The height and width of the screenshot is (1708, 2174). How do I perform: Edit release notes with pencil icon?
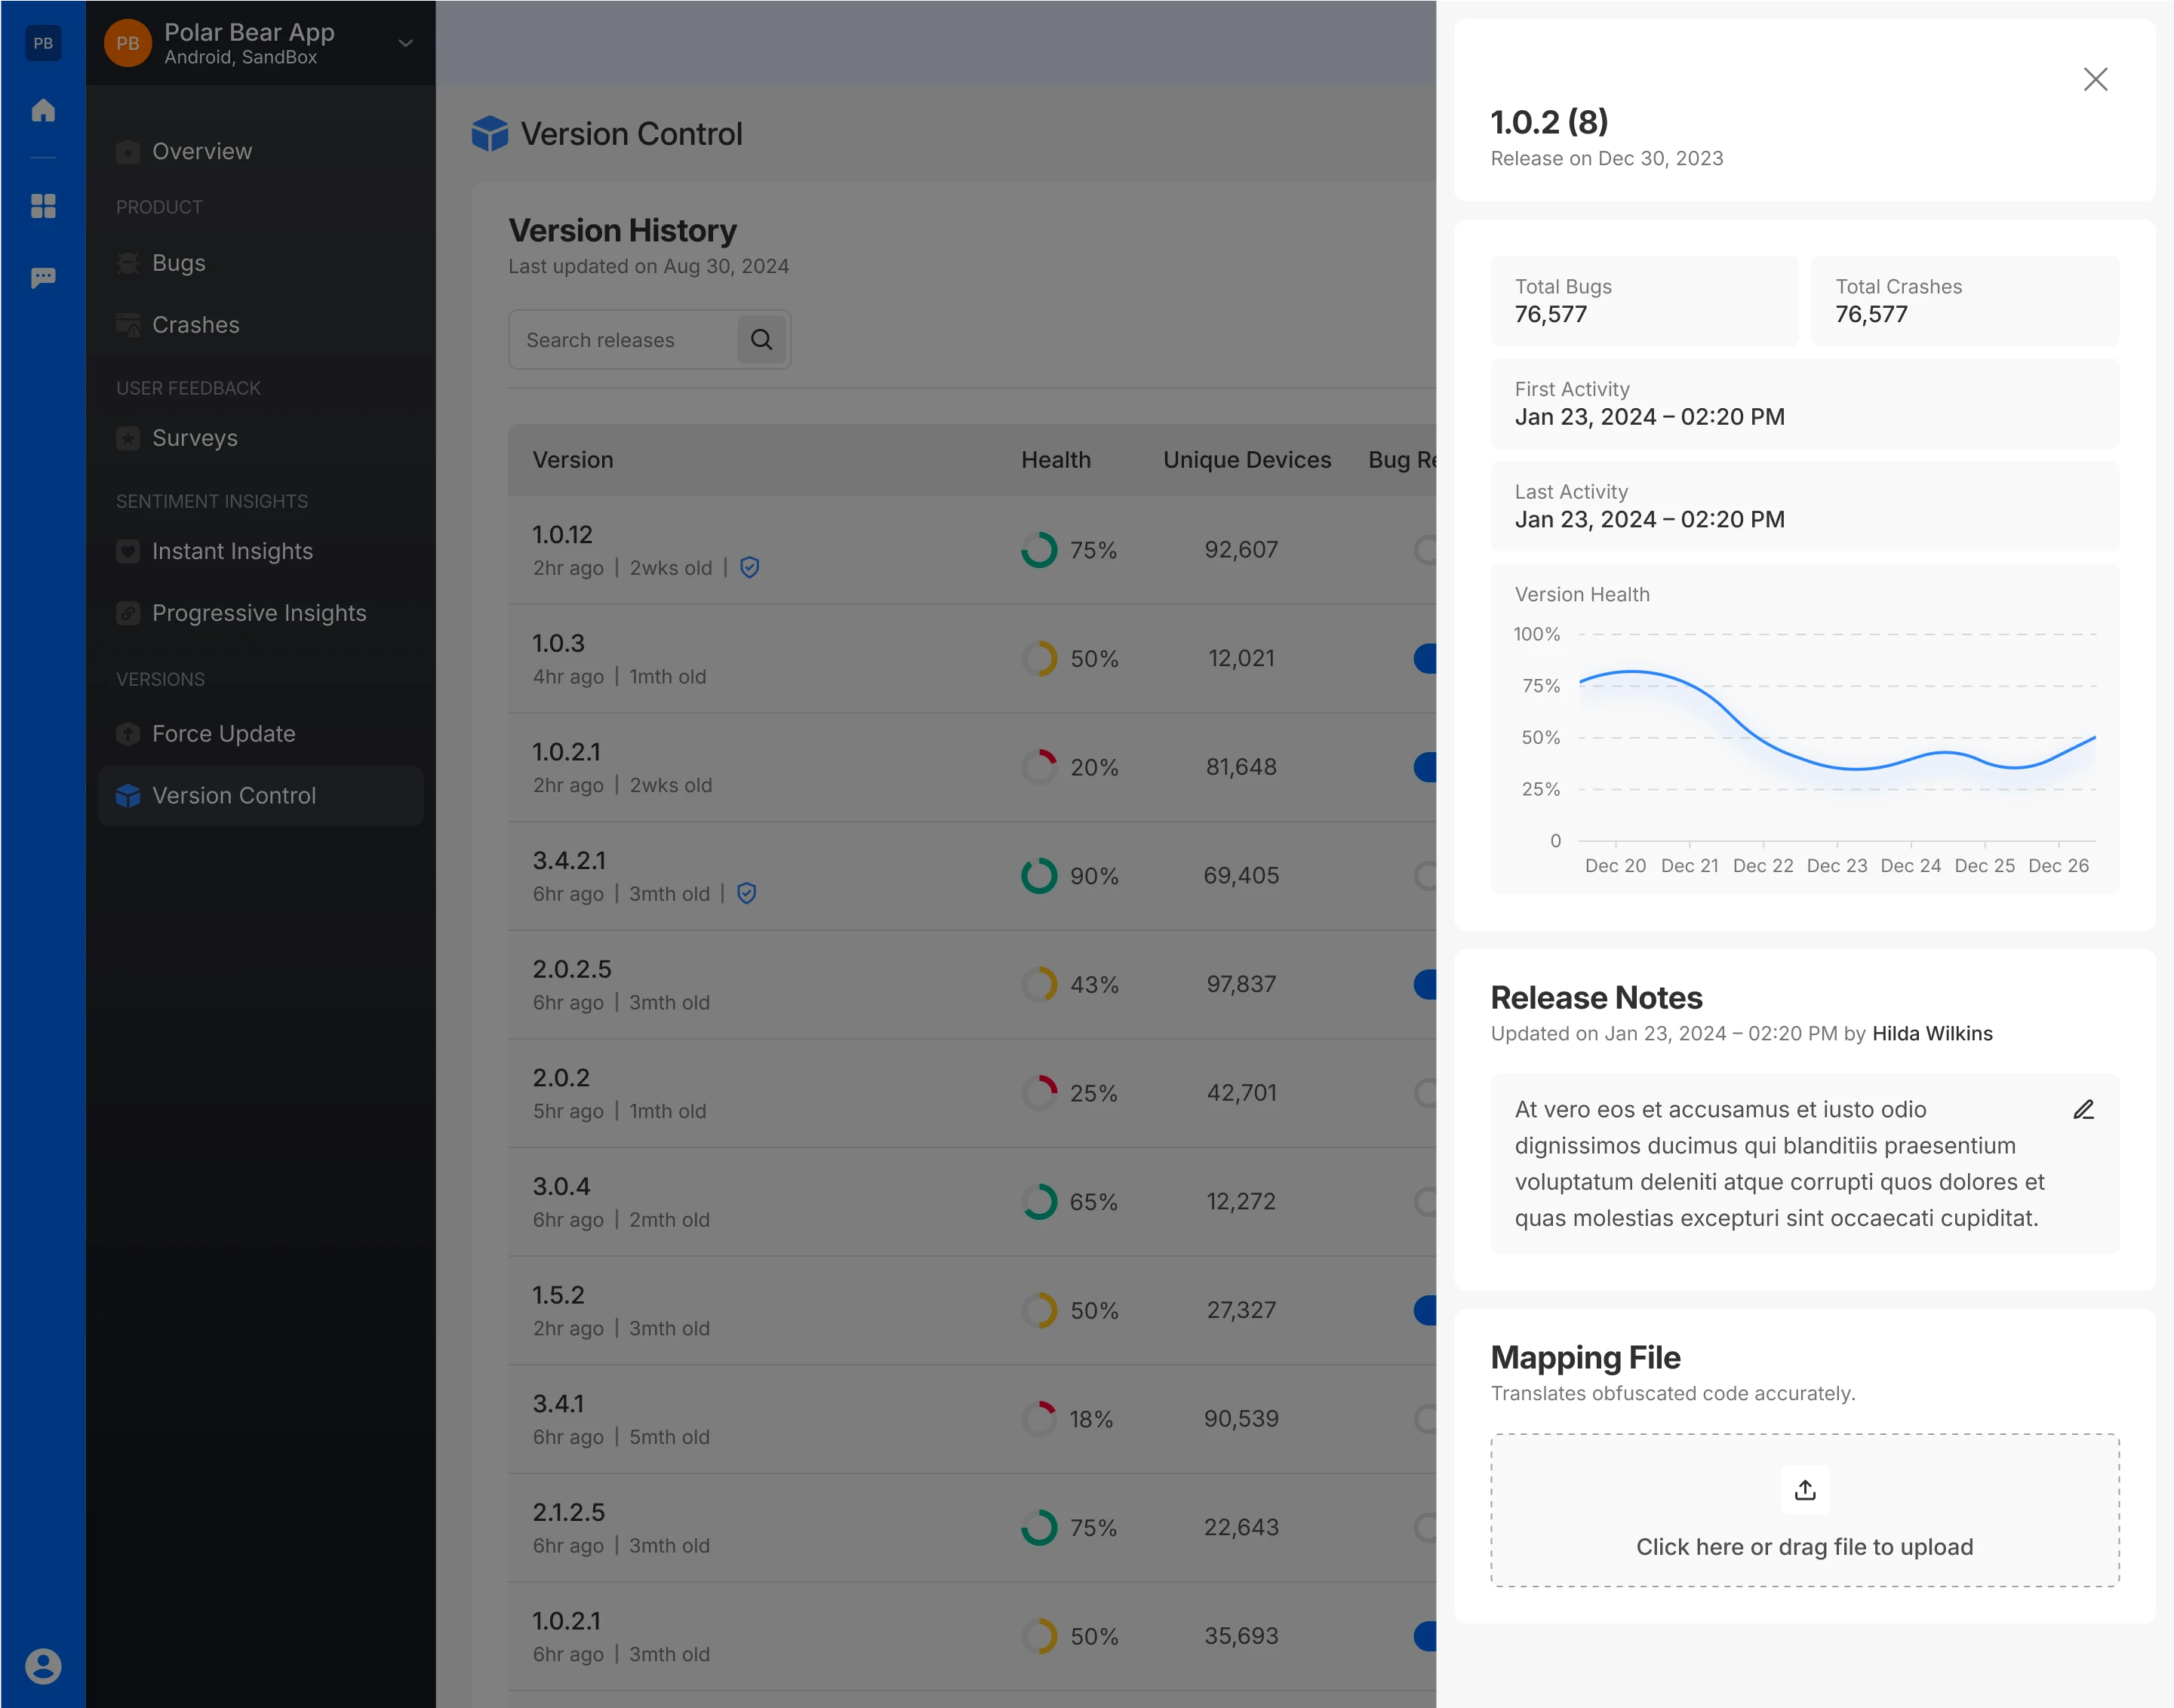2083,1110
